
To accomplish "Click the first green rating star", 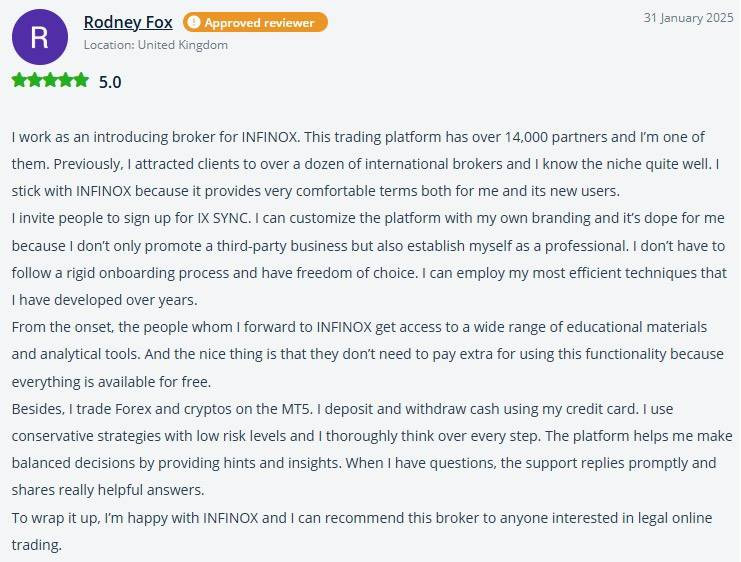I will pyautogui.click(x=19, y=81).
